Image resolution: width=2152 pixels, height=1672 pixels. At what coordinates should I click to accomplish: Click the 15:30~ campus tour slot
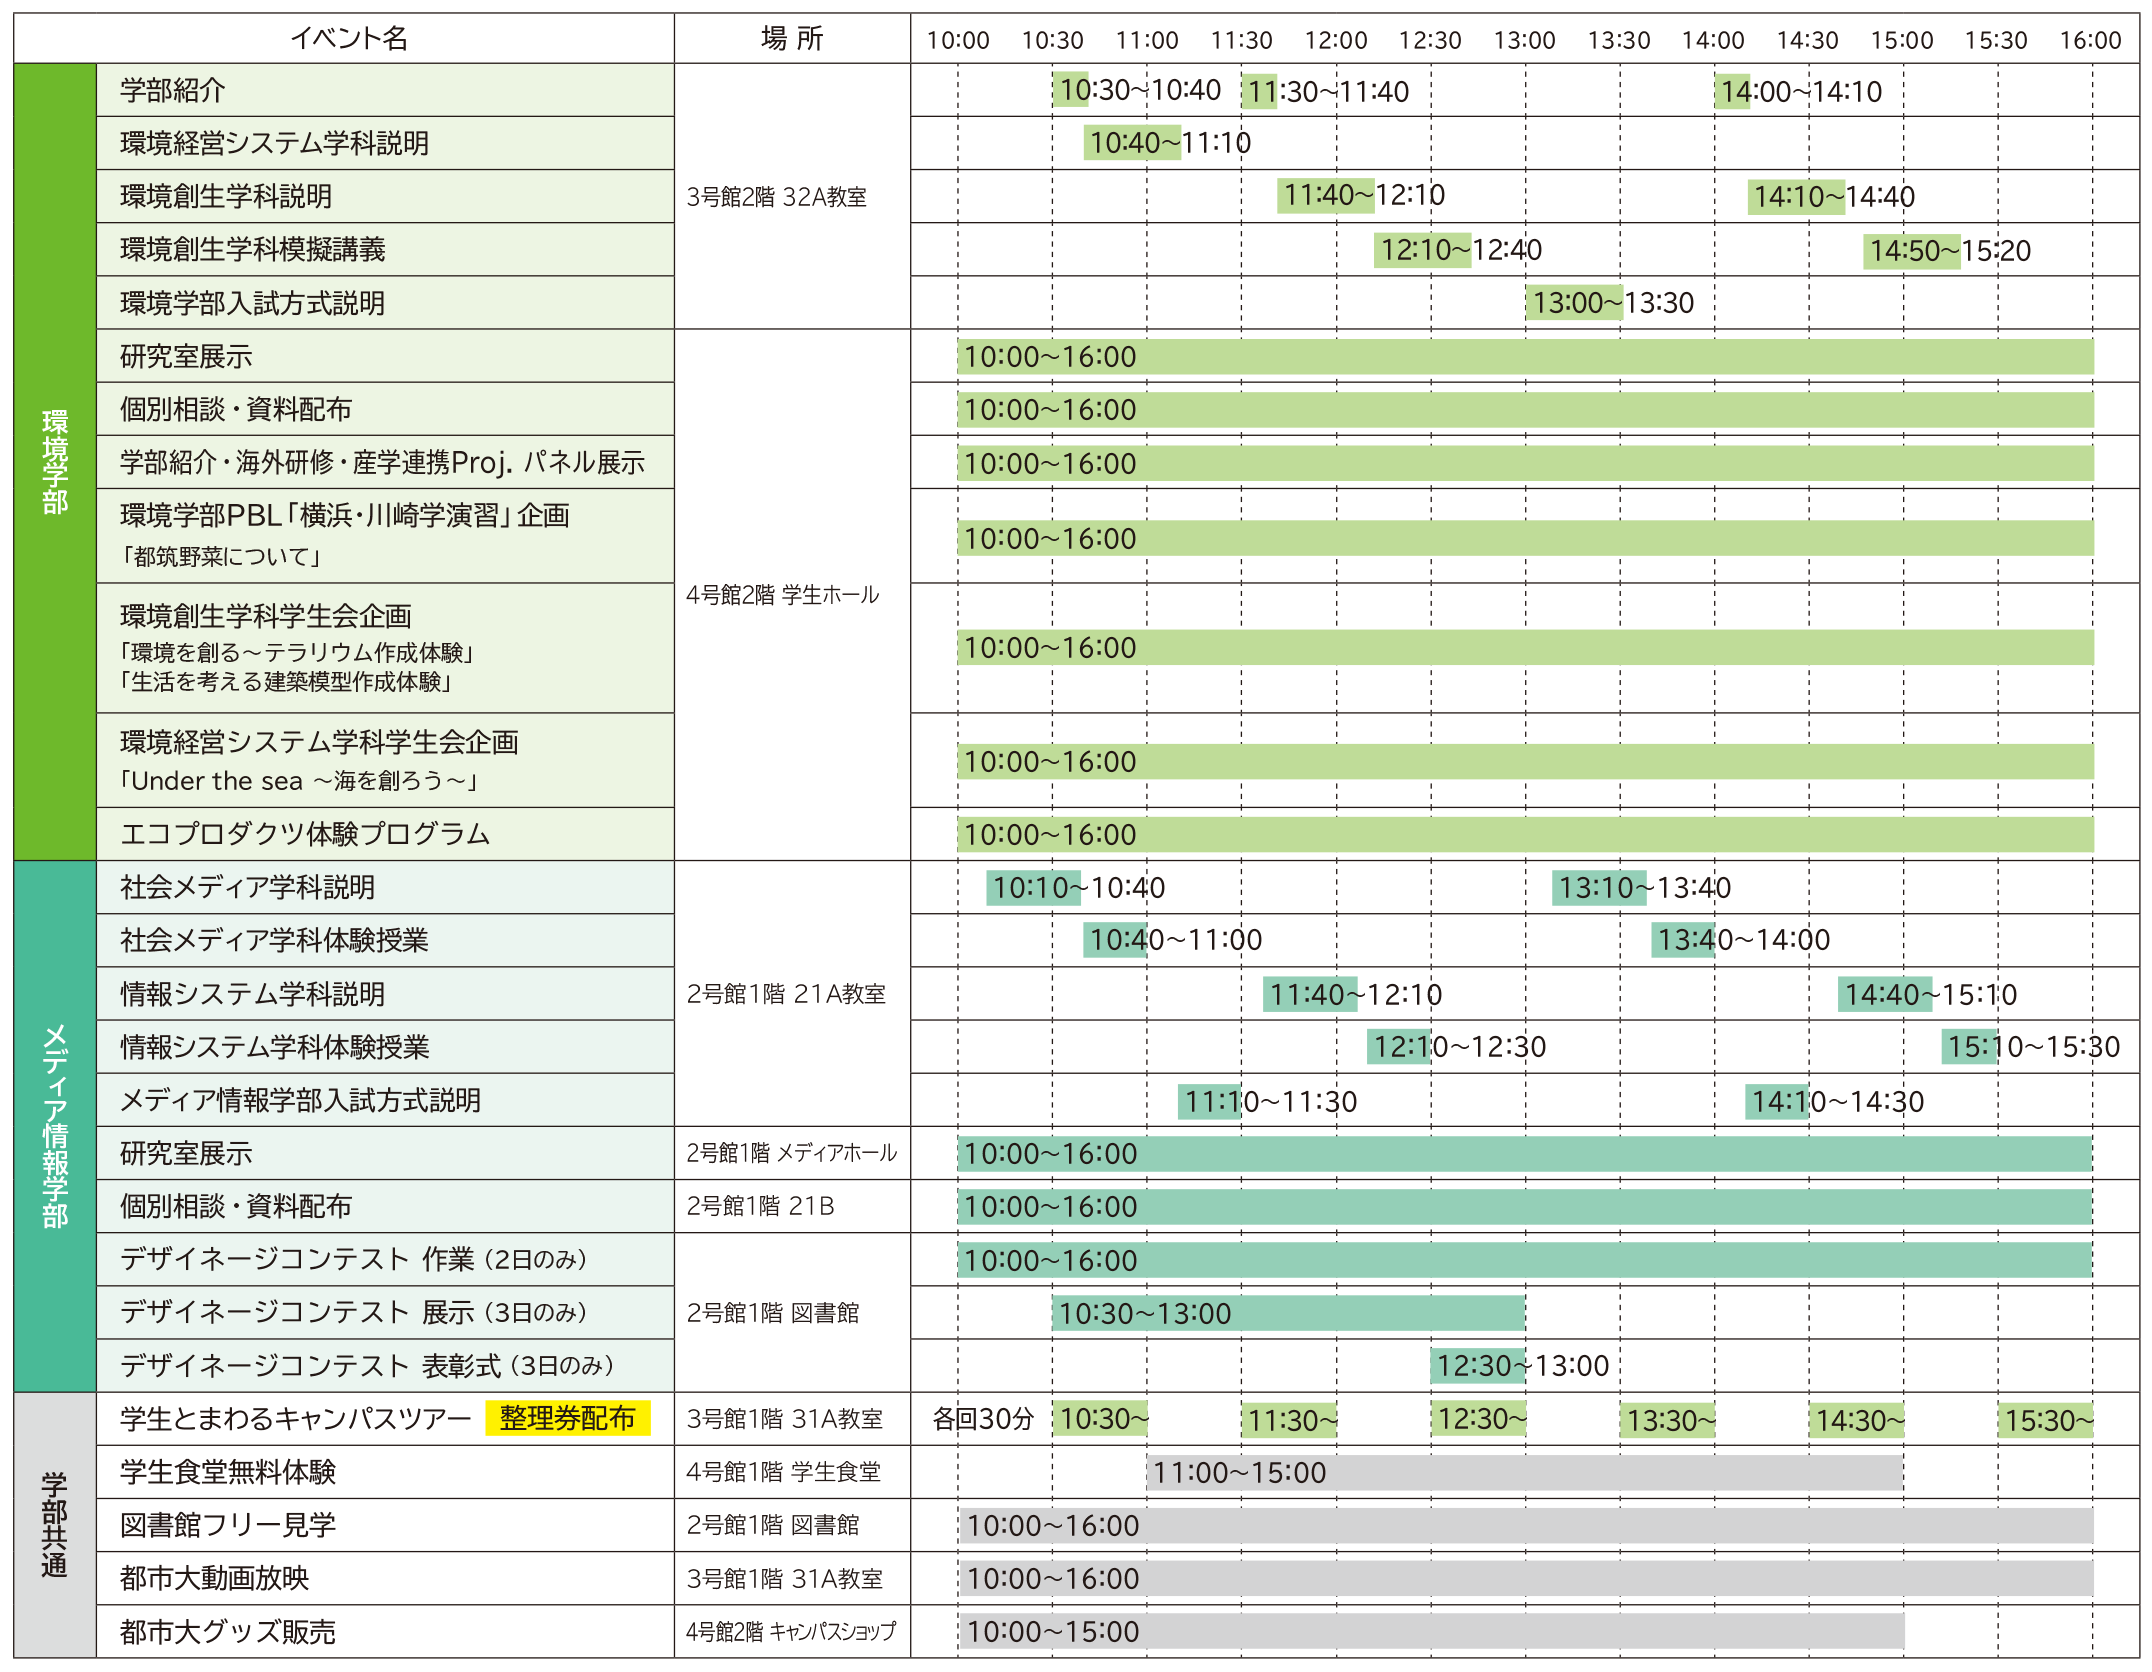[x=2046, y=1420]
